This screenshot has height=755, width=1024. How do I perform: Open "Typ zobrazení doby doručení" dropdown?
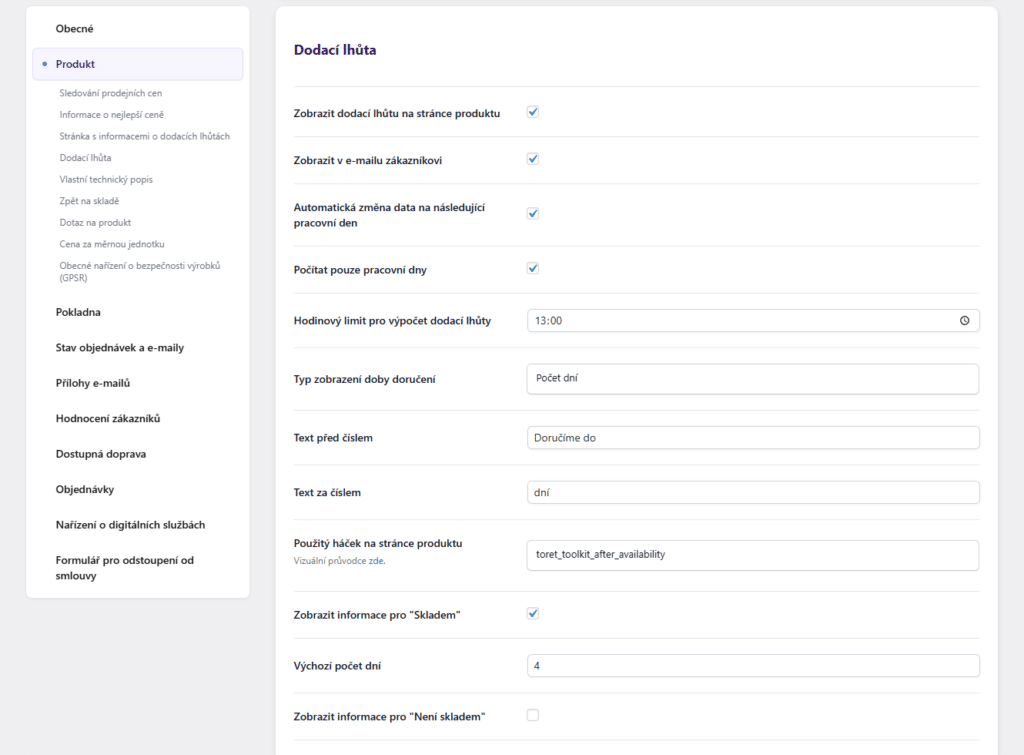752,379
